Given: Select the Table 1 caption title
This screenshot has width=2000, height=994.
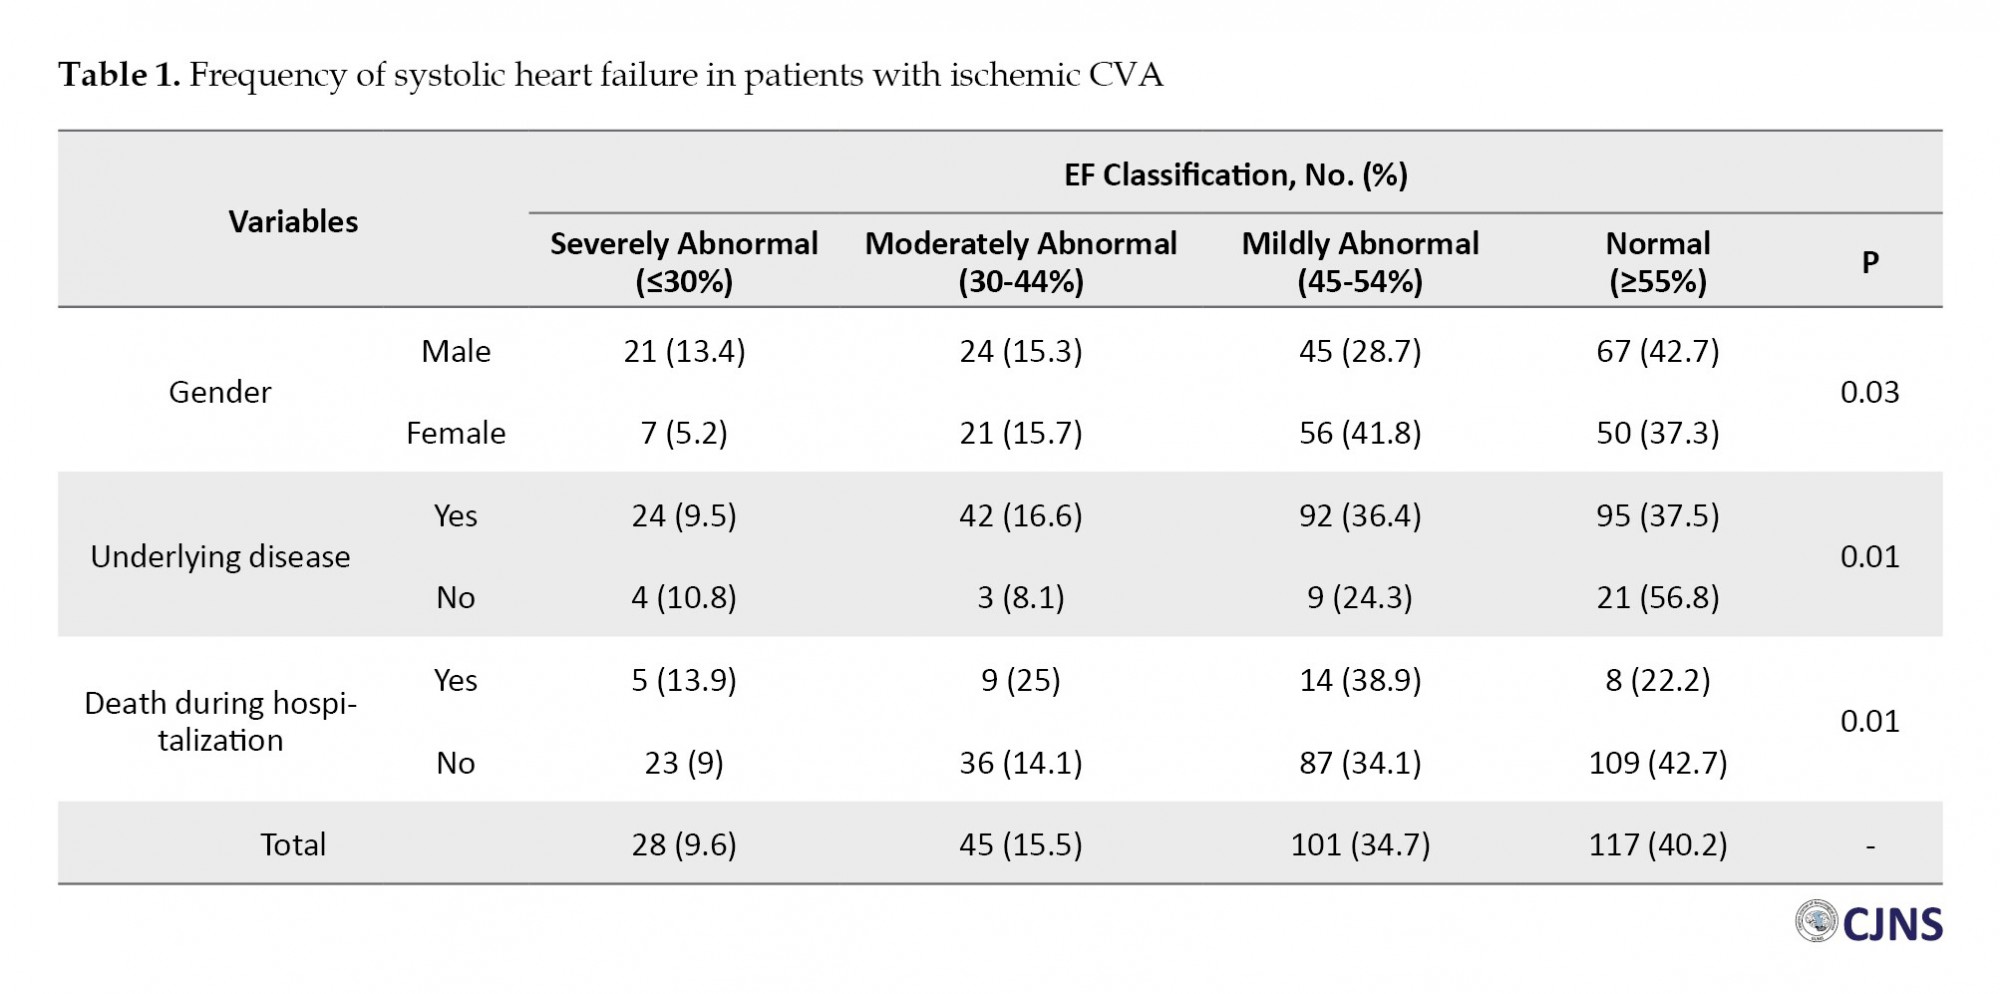Looking at the screenshot, I should click(610, 75).
